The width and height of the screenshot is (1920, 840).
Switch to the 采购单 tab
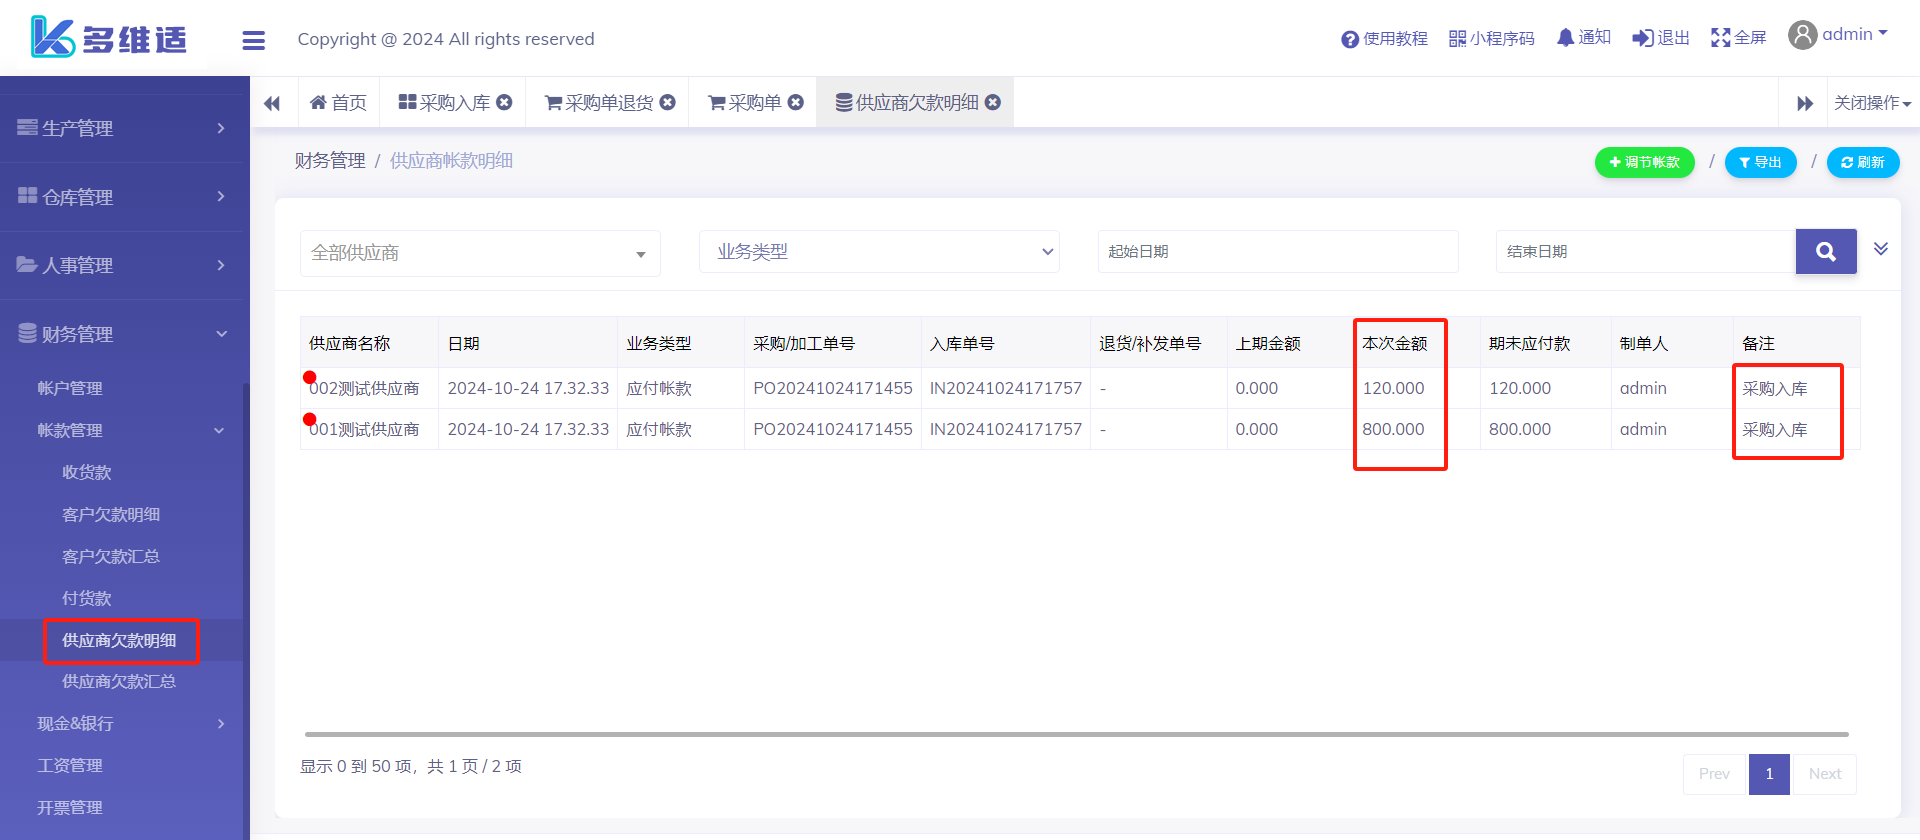pos(745,103)
